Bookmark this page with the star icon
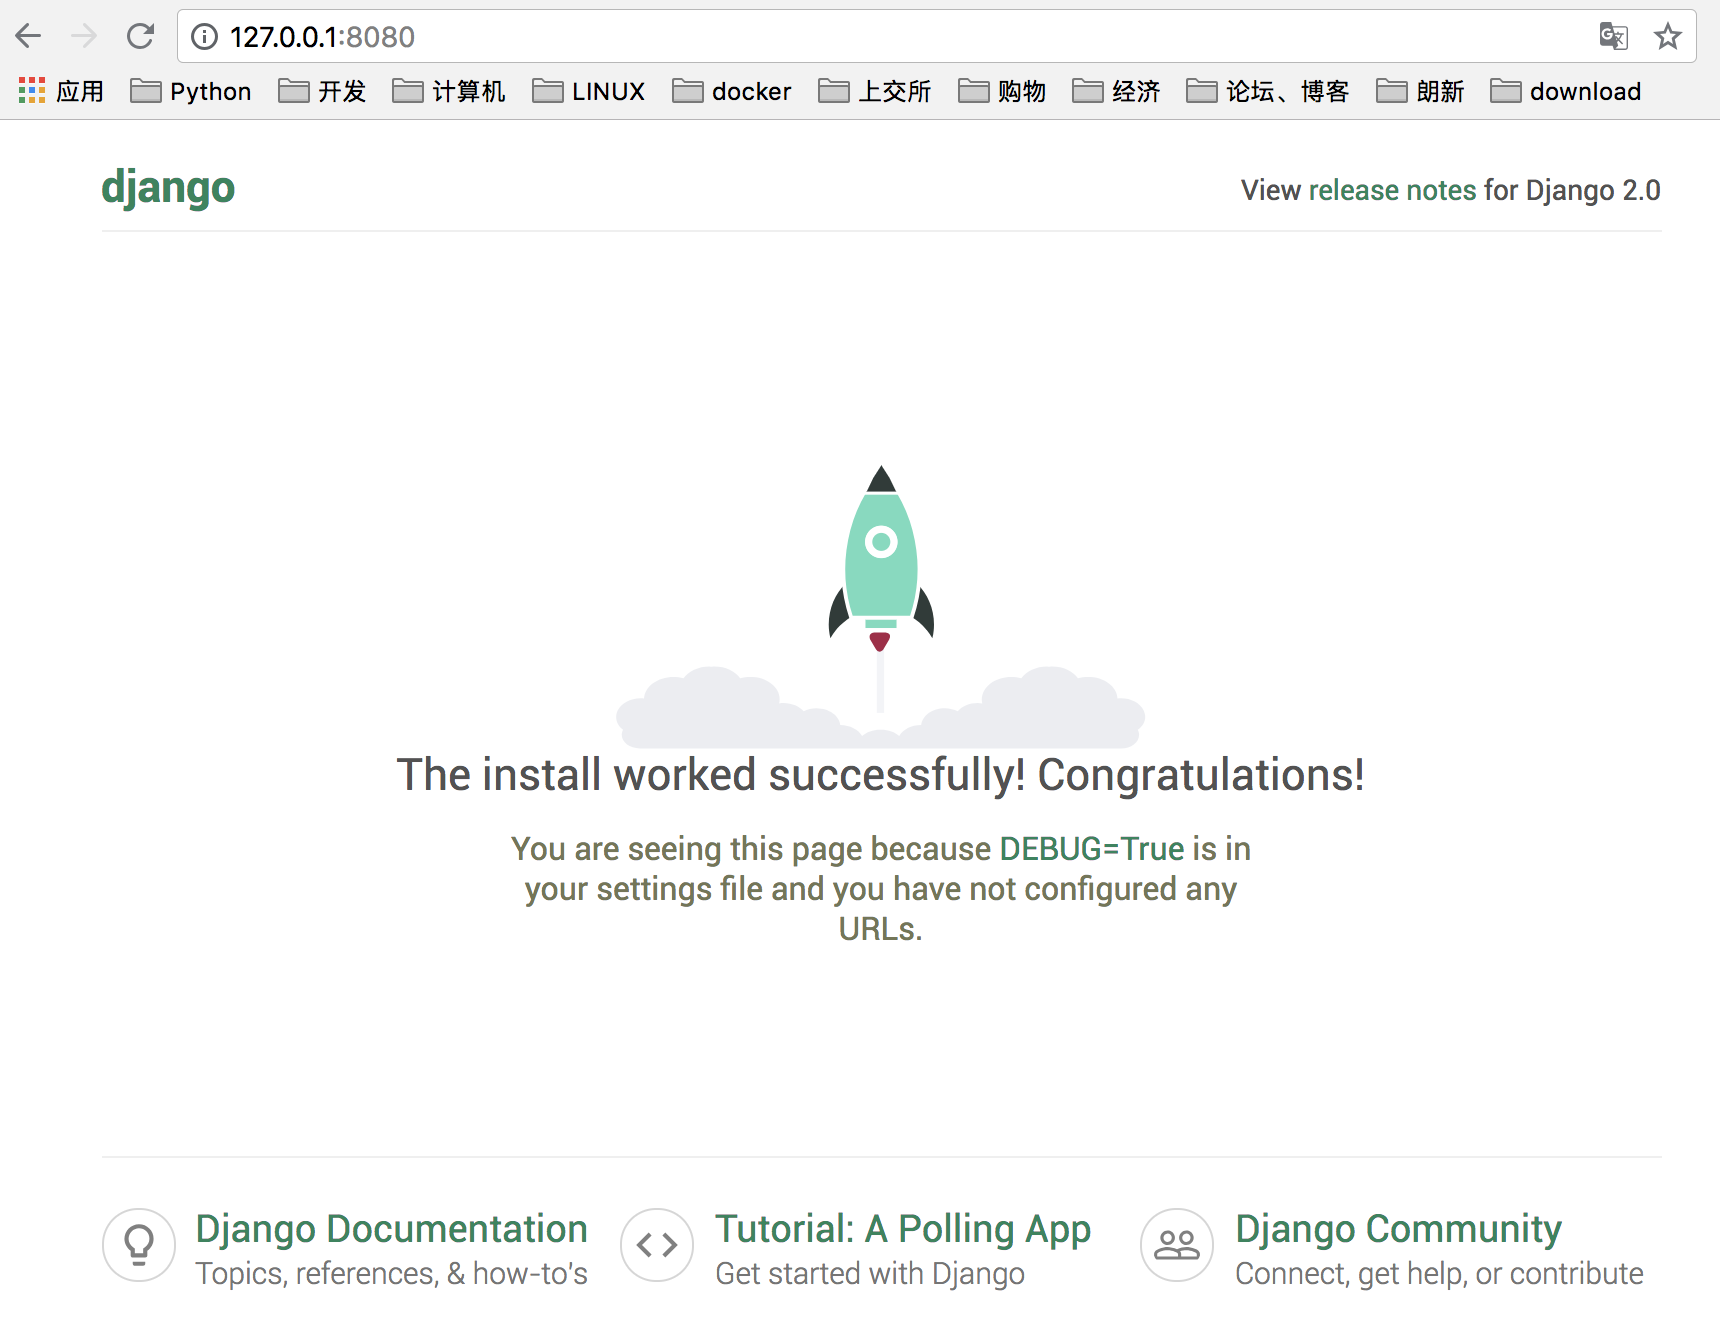Viewport: 1720px width, 1334px height. [1667, 37]
